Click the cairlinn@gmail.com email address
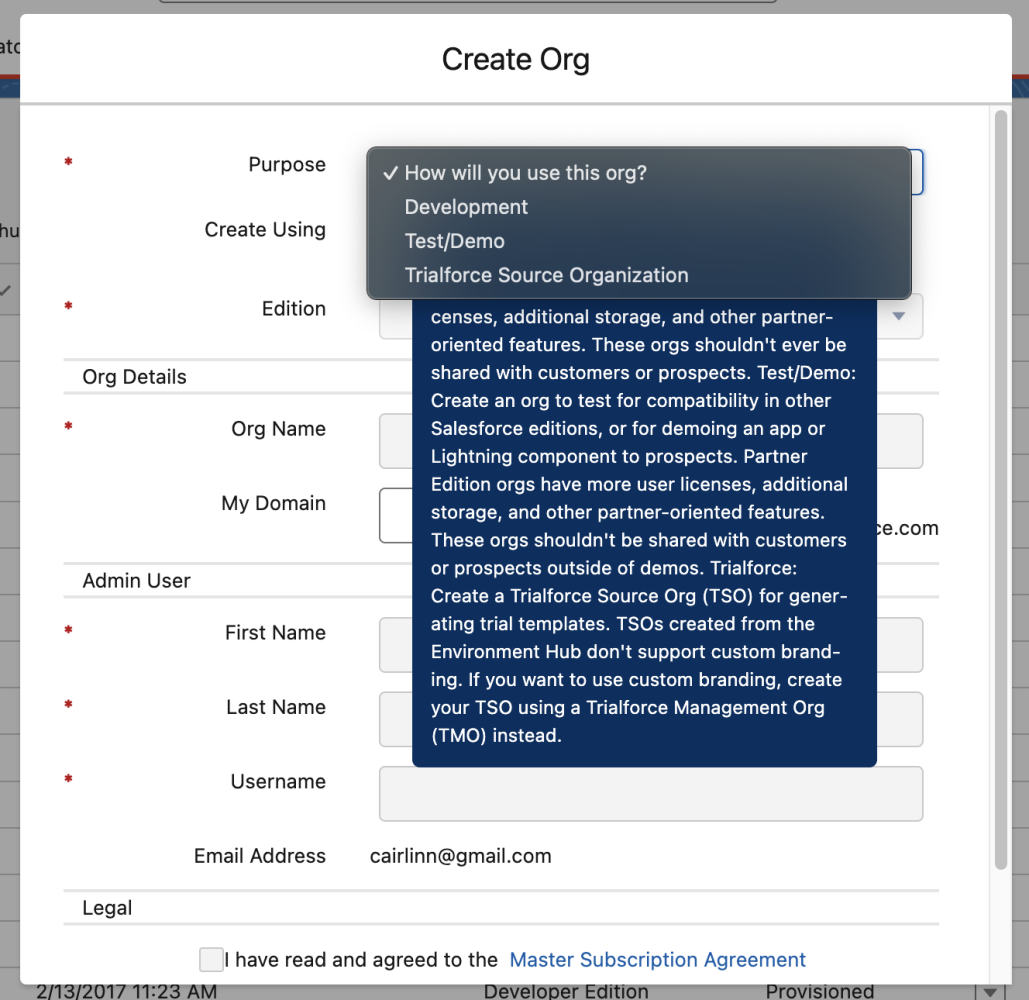Image resolution: width=1029 pixels, height=1000 pixels. coord(460,856)
